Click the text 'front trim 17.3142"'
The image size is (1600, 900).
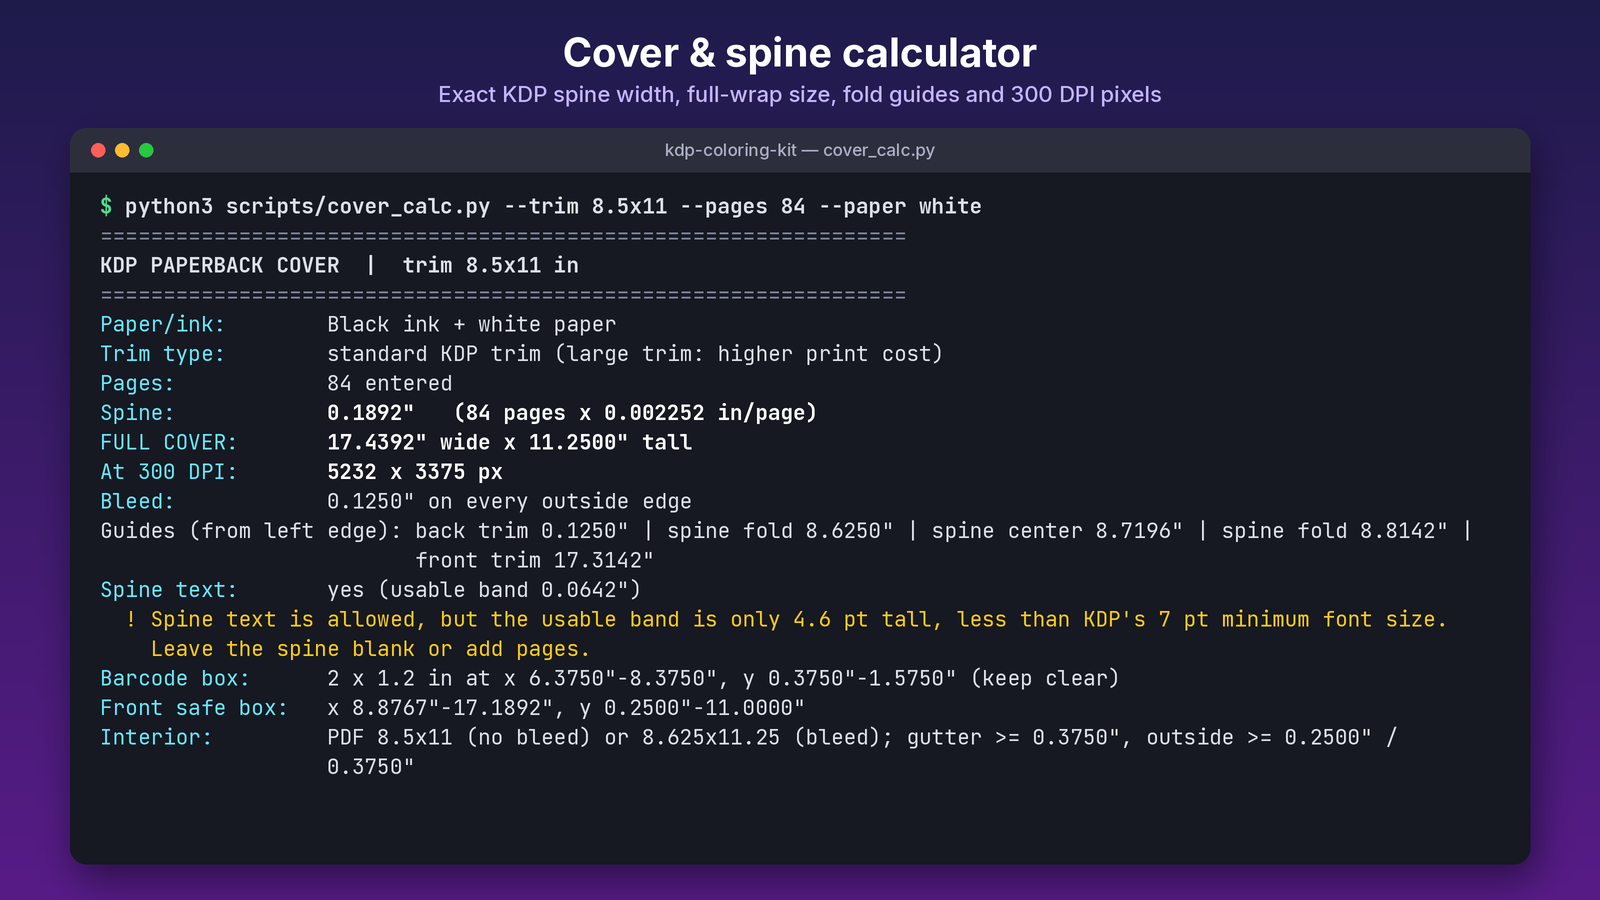pos(535,561)
